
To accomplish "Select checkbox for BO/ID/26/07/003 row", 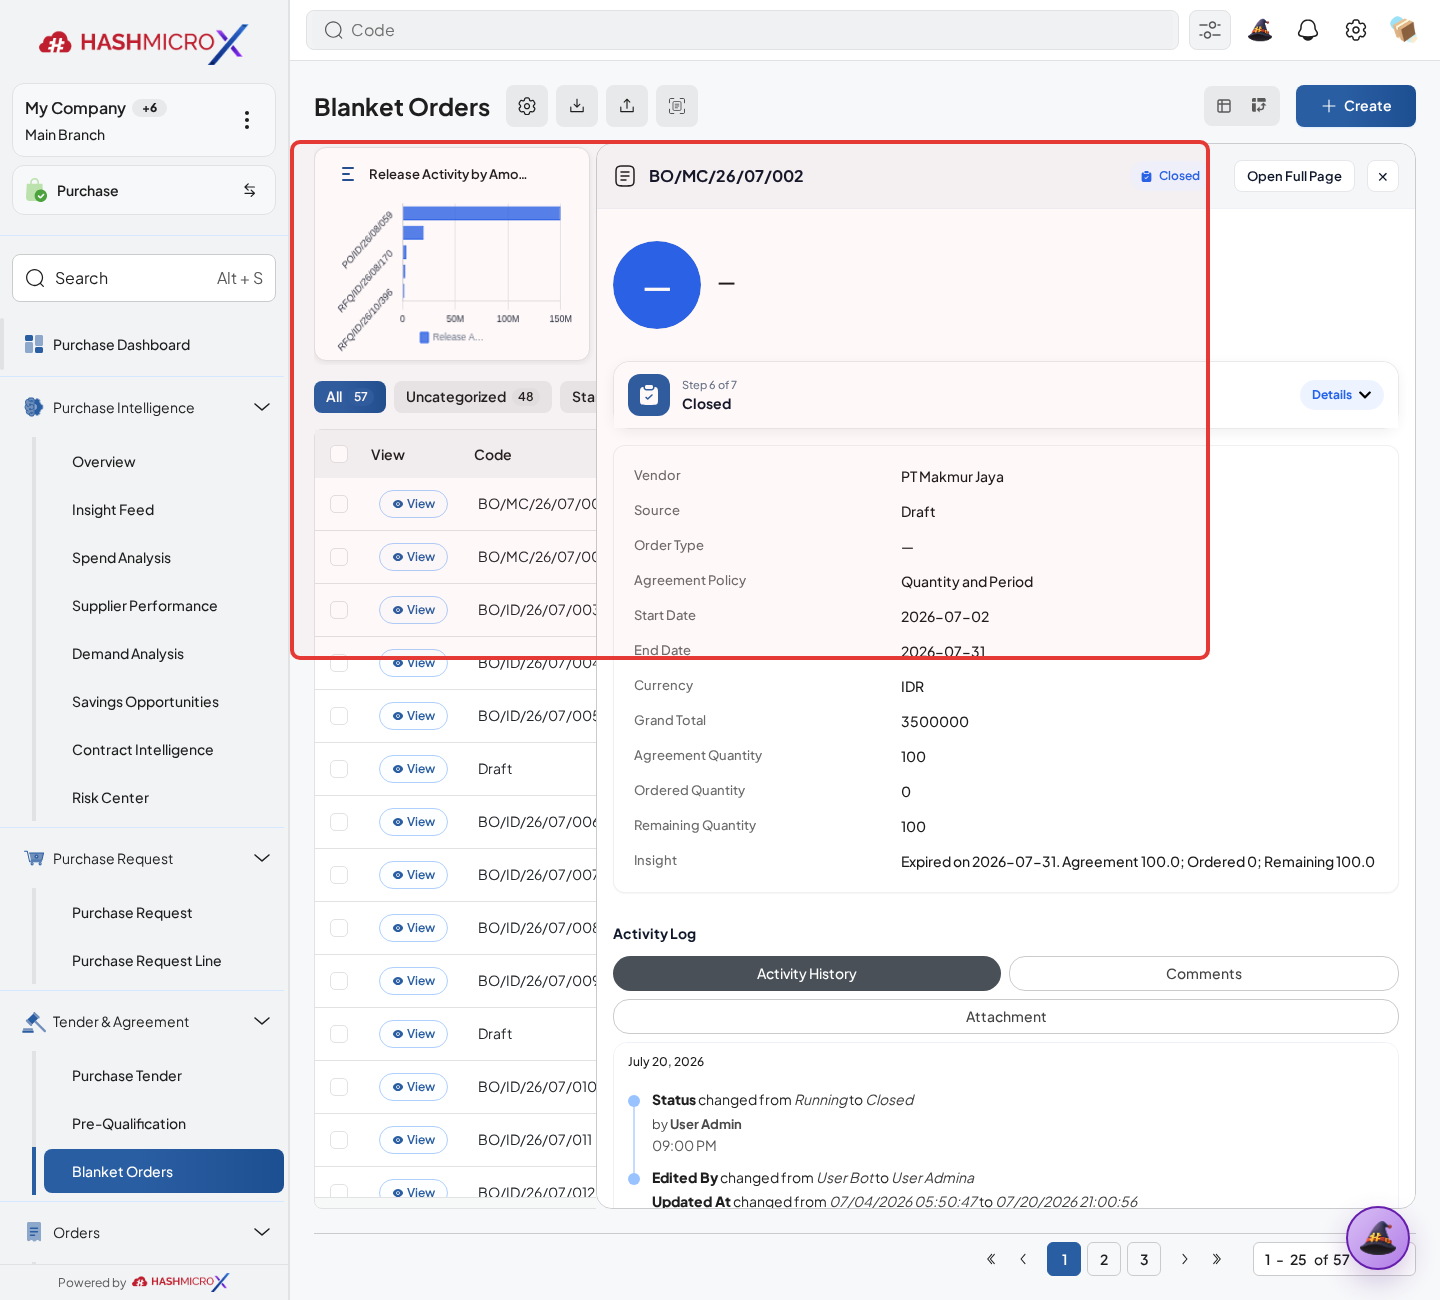I will coord(339,610).
